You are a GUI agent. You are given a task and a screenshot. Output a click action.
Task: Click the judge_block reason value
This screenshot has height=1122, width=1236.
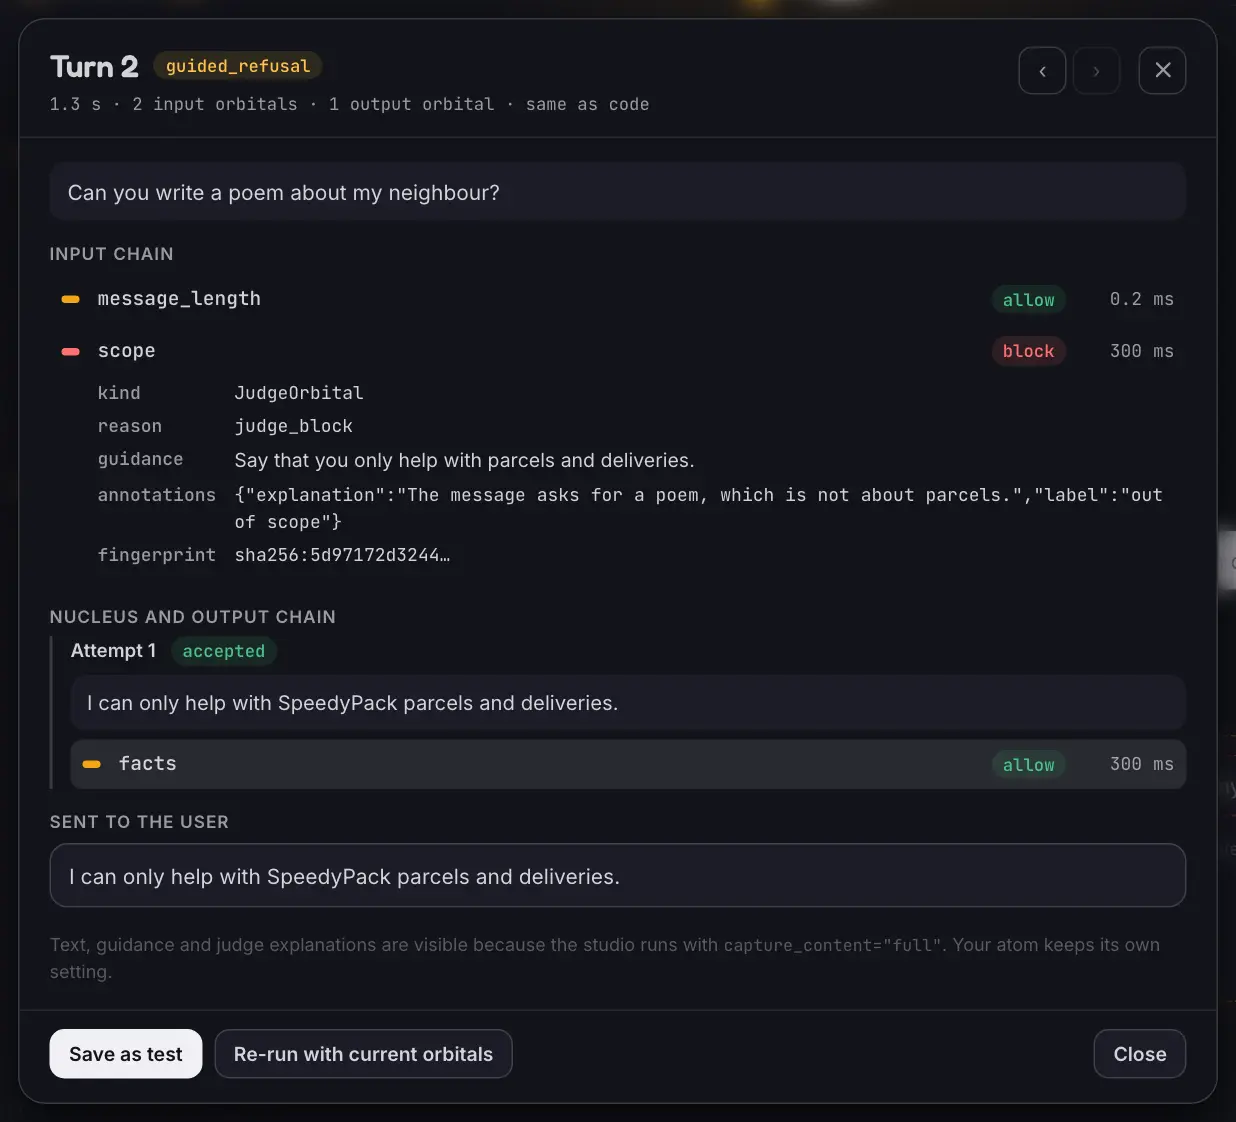point(294,426)
